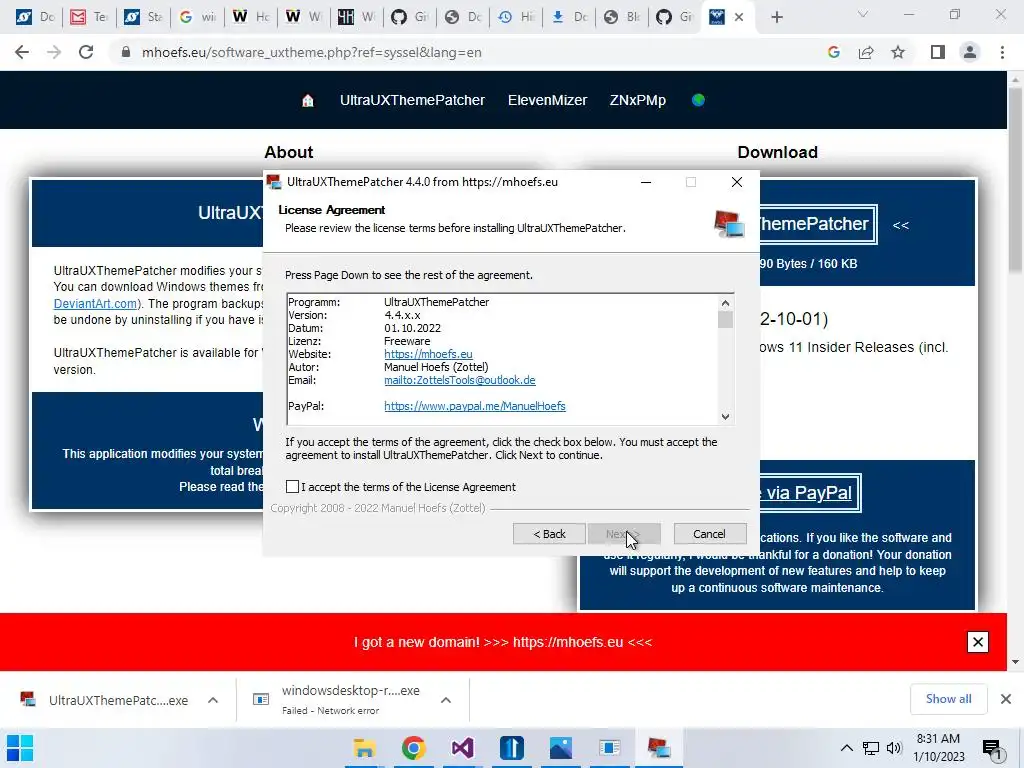Dismiss the red new domain banner

978,642
